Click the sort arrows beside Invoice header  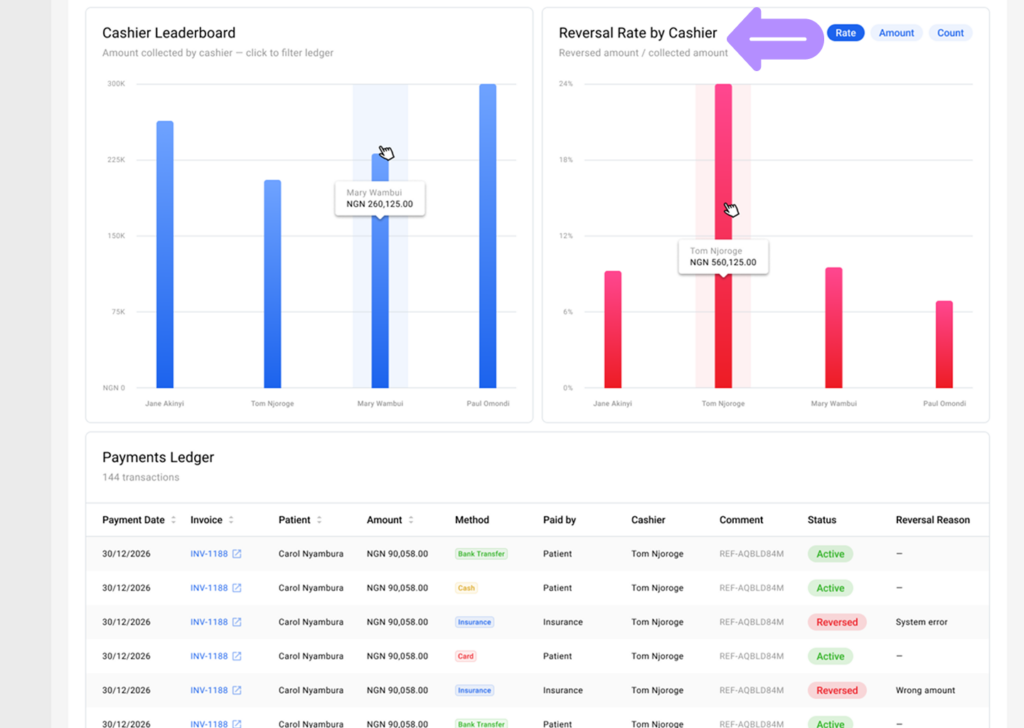coord(231,520)
